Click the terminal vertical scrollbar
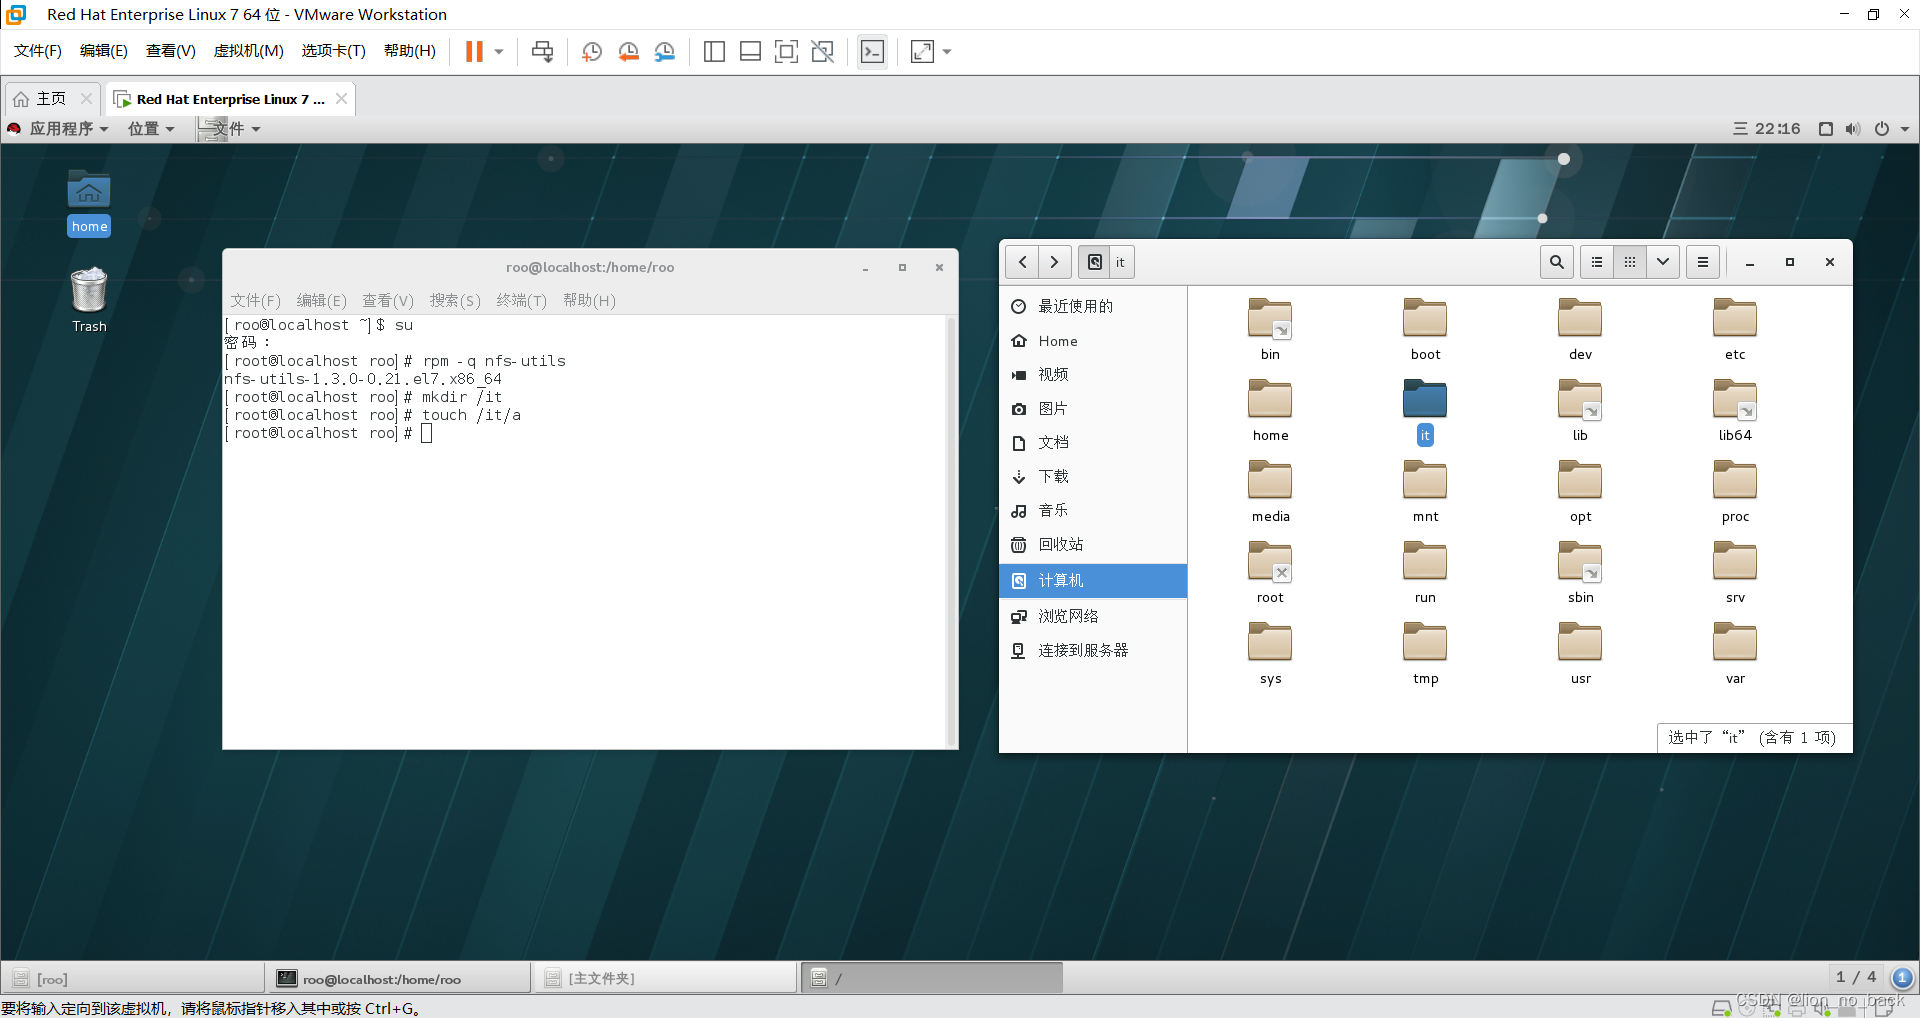The width and height of the screenshot is (1920, 1018). (x=951, y=532)
